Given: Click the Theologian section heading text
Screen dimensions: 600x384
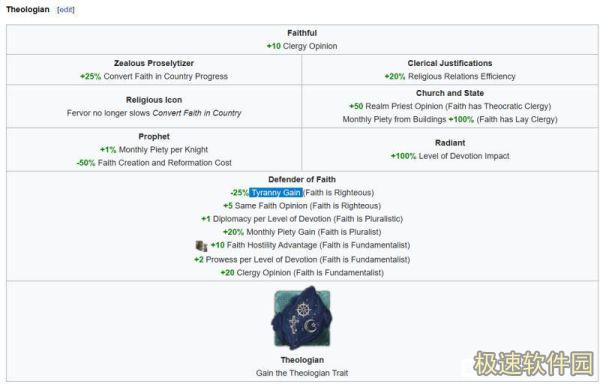Looking at the screenshot, I should pyautogui.click(x=28, y=10).
